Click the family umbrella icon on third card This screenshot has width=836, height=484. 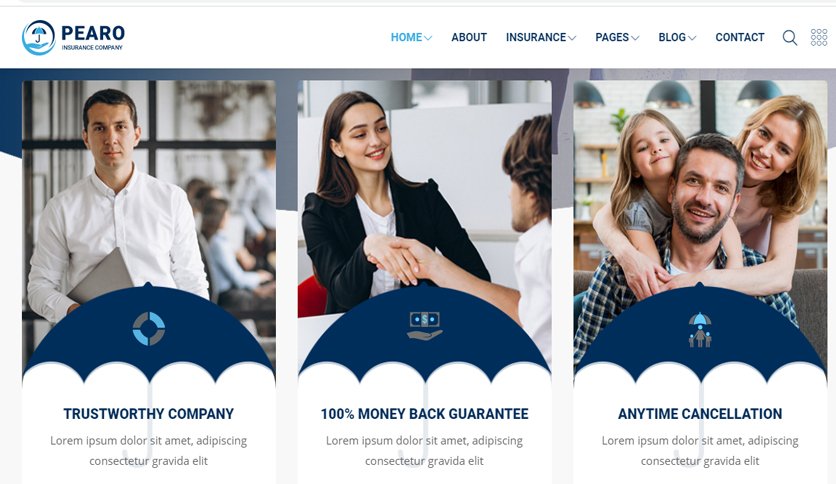pos(700,329)
